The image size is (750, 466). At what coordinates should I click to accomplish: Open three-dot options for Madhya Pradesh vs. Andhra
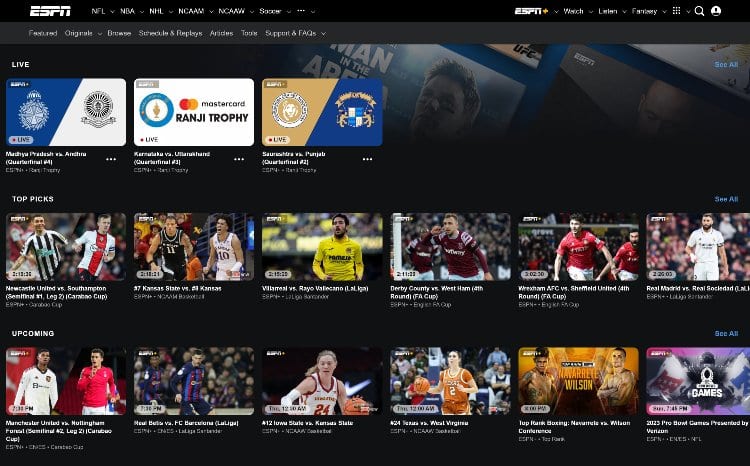111,159
